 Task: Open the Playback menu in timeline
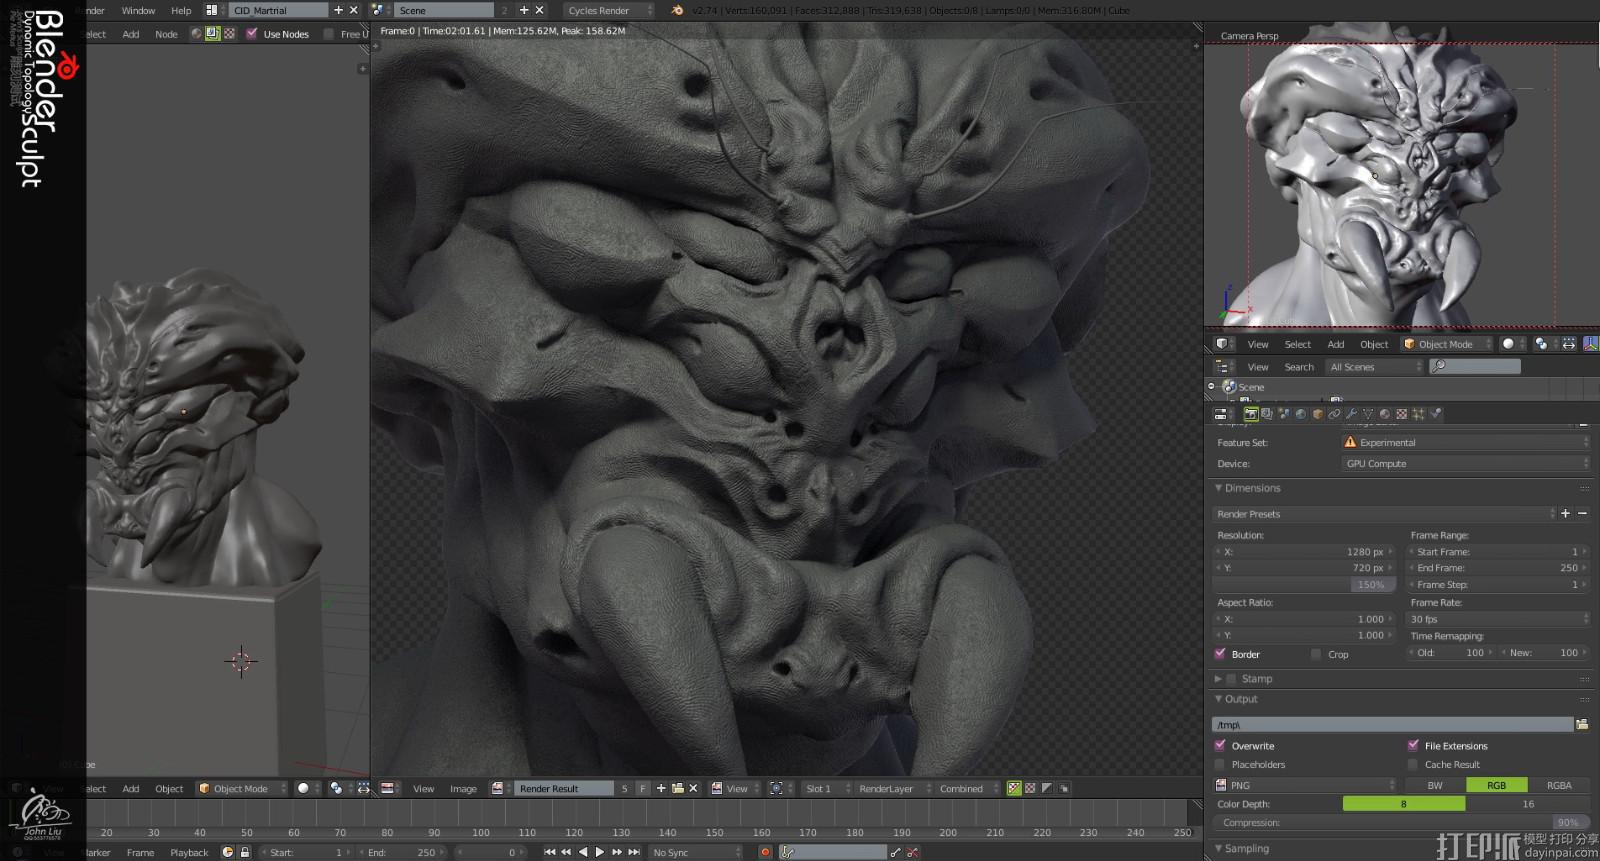pos(189,853)
